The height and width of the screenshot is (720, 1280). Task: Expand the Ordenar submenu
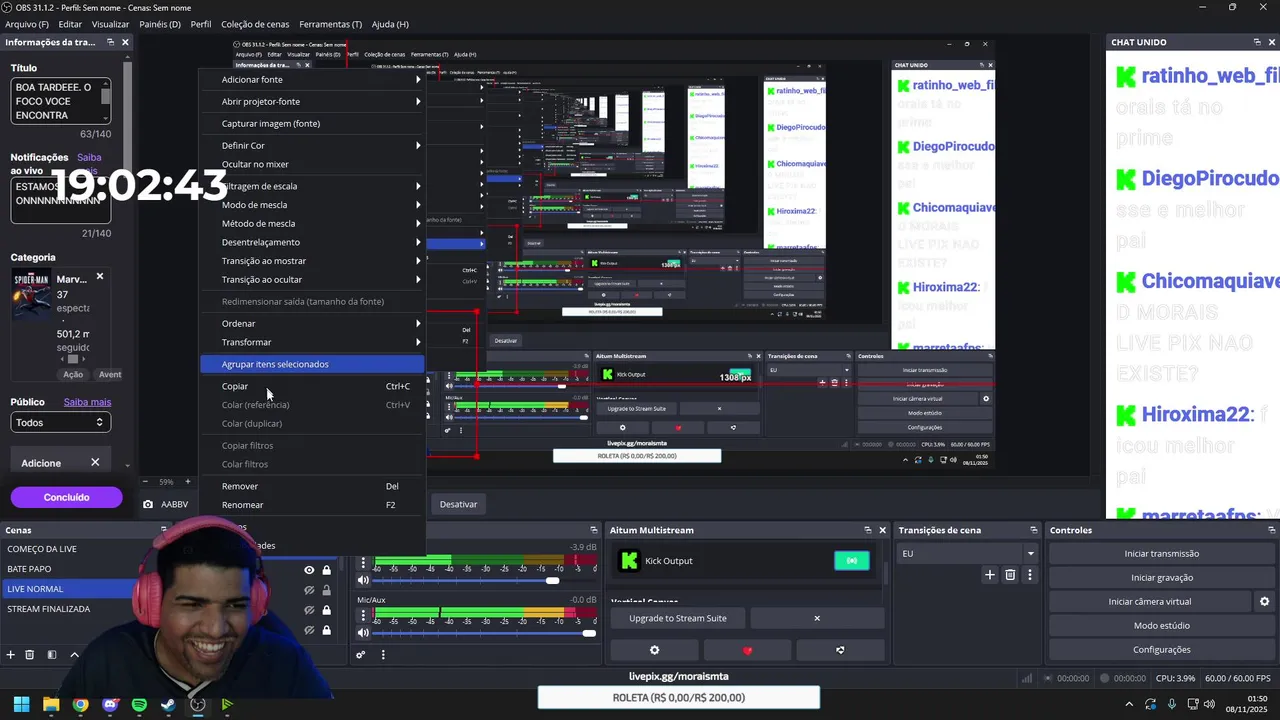click(312, 323)
